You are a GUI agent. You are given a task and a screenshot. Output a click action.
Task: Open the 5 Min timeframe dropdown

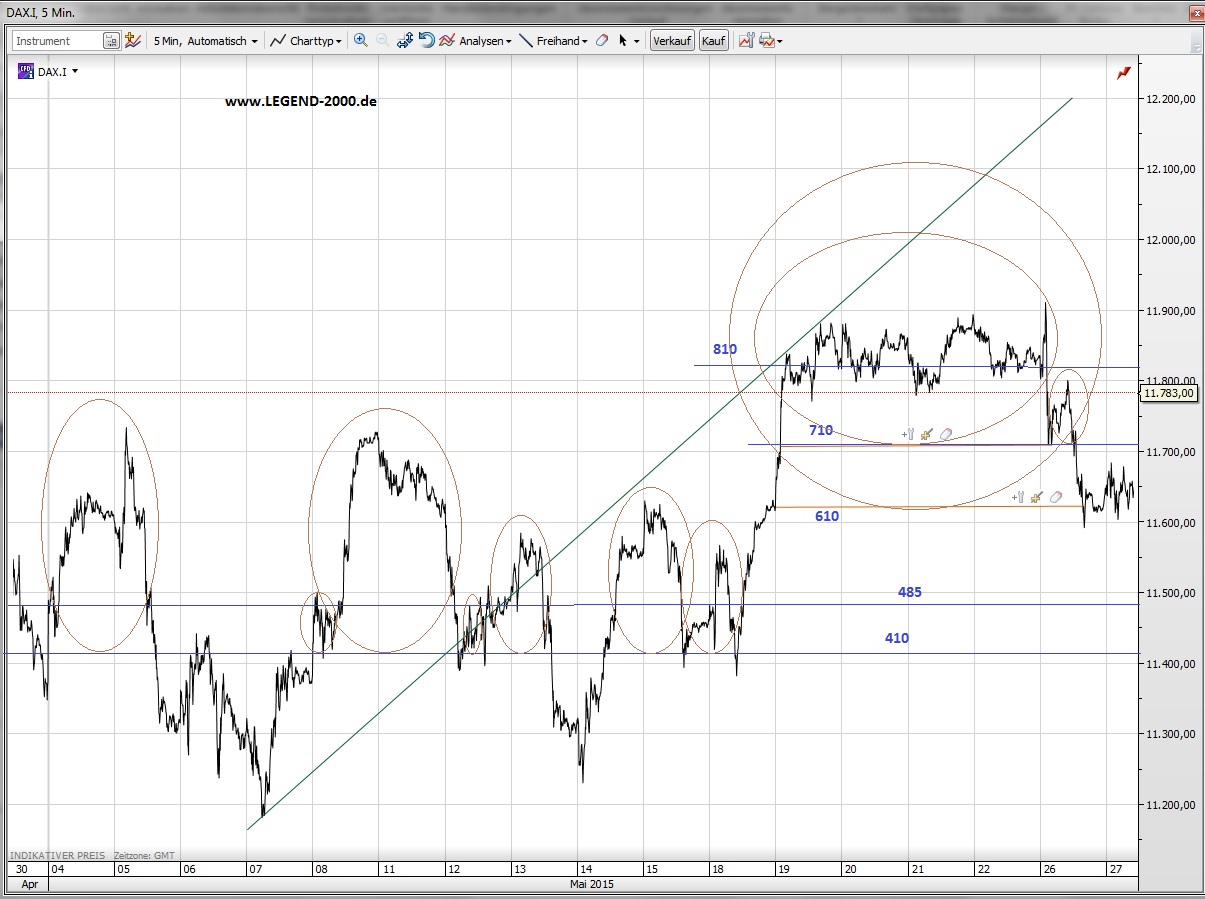pos(205,40)
